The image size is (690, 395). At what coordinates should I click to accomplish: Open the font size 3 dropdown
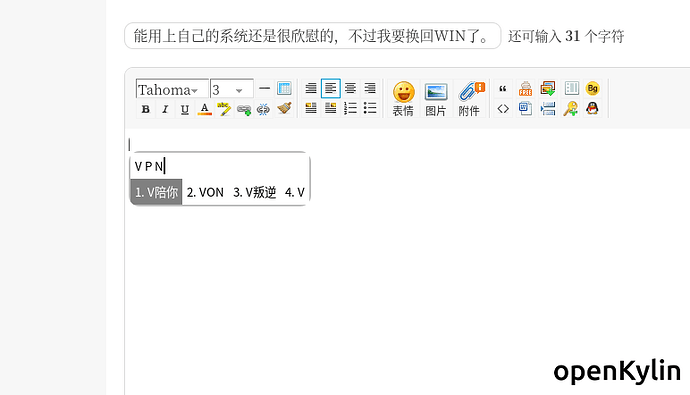pos(232,89)
